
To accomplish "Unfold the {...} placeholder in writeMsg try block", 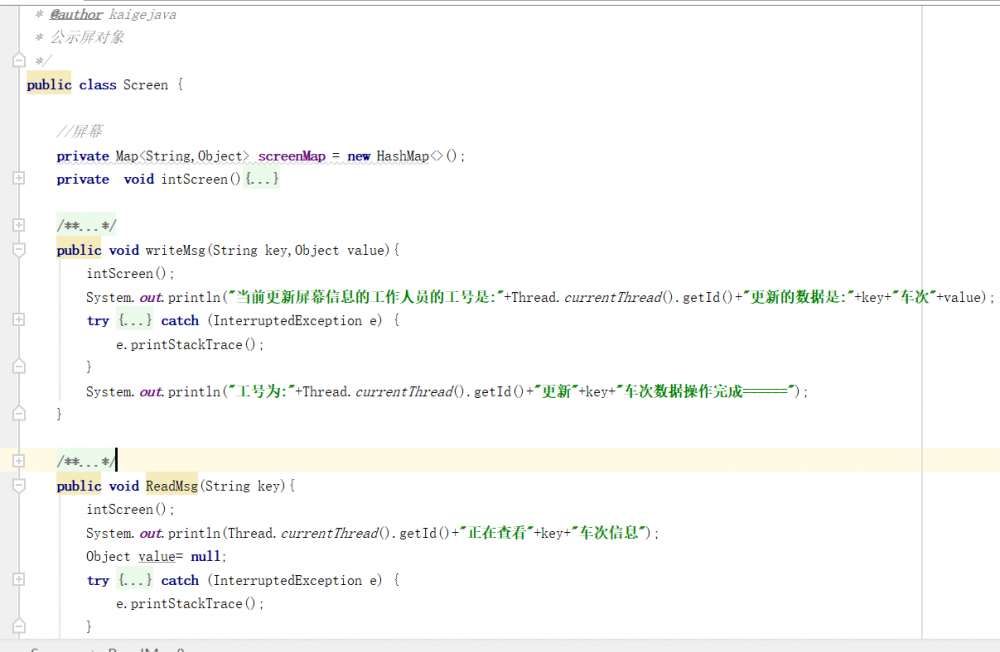I will tap(135, 321).
